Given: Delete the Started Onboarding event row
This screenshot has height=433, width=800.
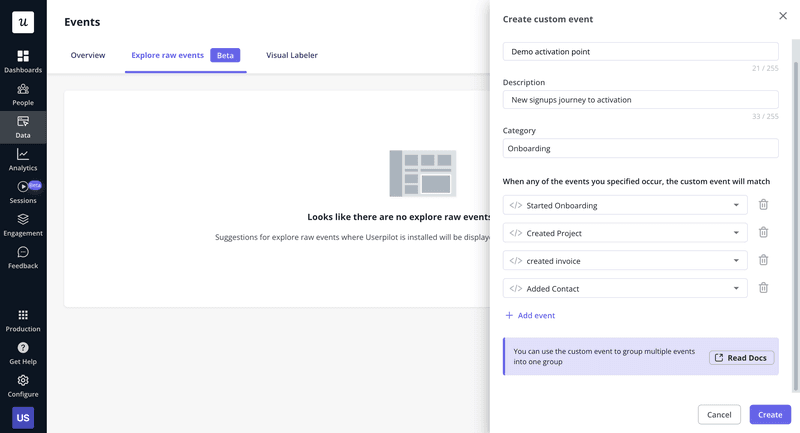Looking at the screenshot, I should click(x=763, y=205).
